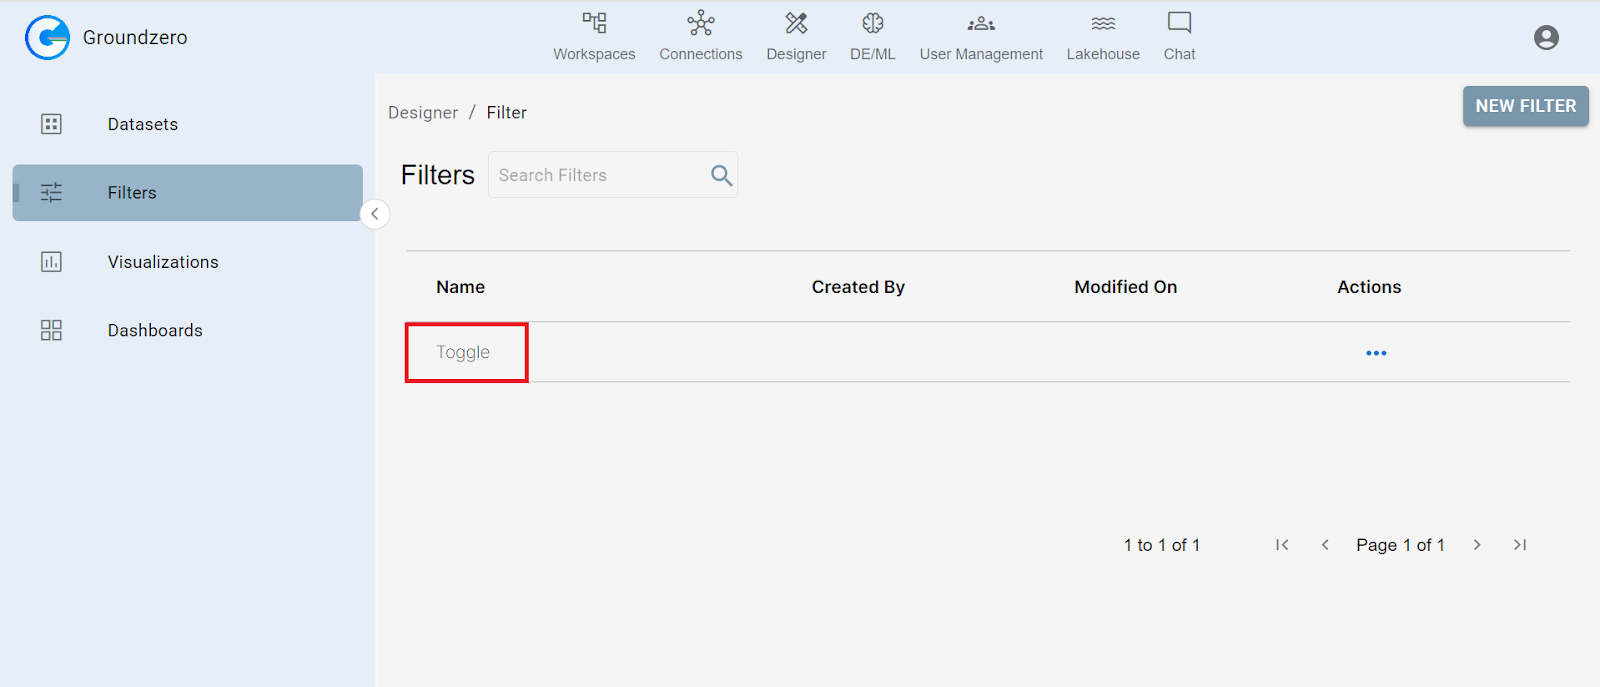Click the Groundzero logo
The image size is (1600, 687).
click(47, 38)
